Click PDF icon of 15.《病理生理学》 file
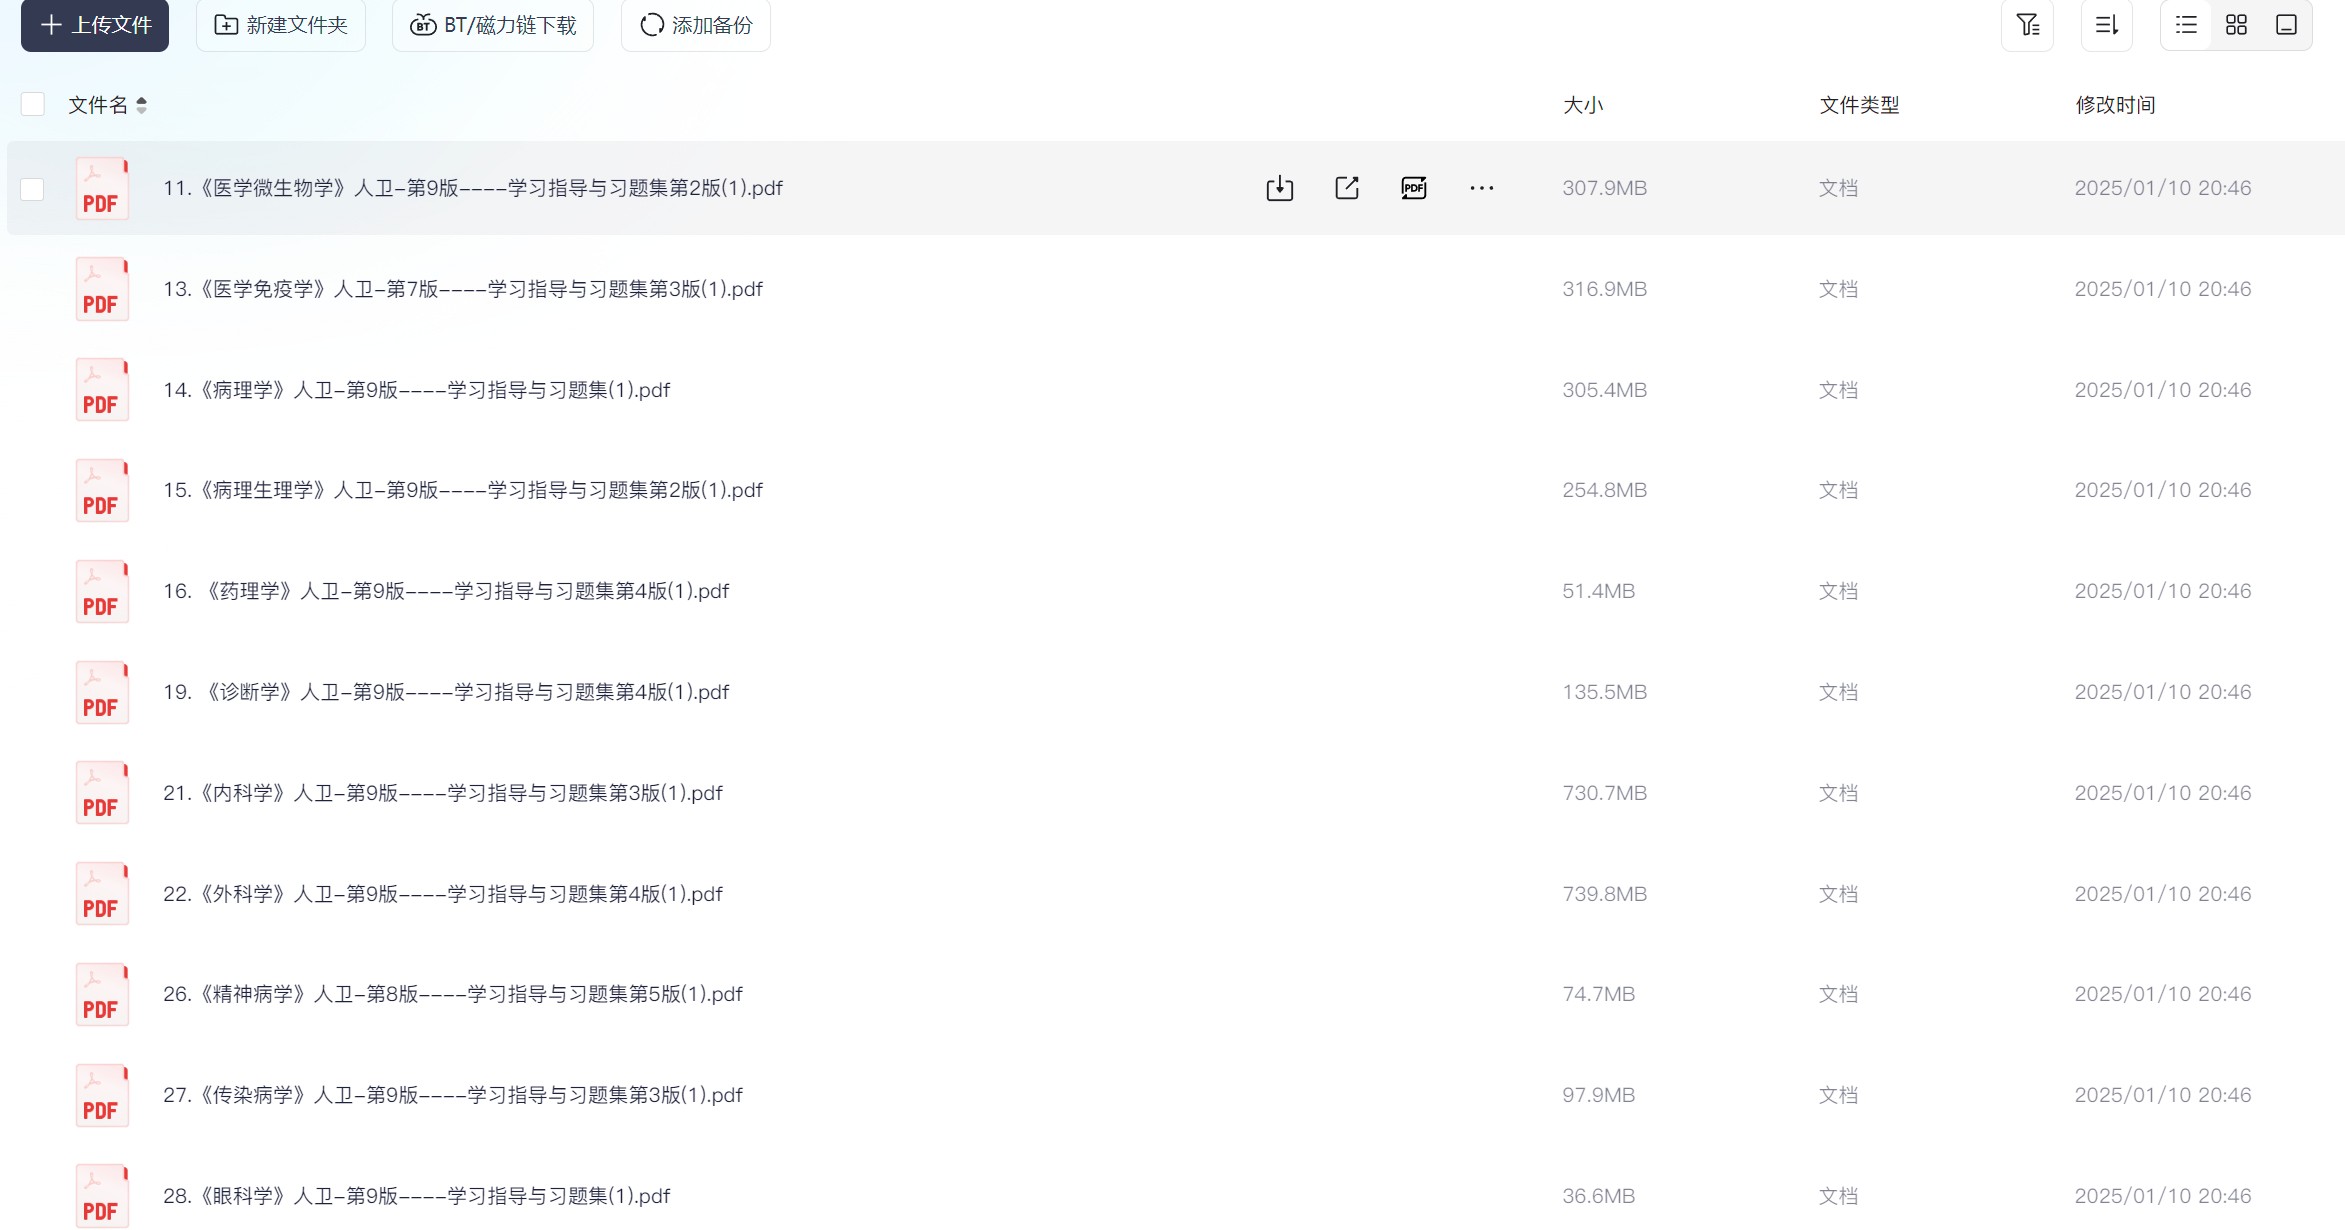This screenshot has width=2345, height=1230. tap(102, 490)
